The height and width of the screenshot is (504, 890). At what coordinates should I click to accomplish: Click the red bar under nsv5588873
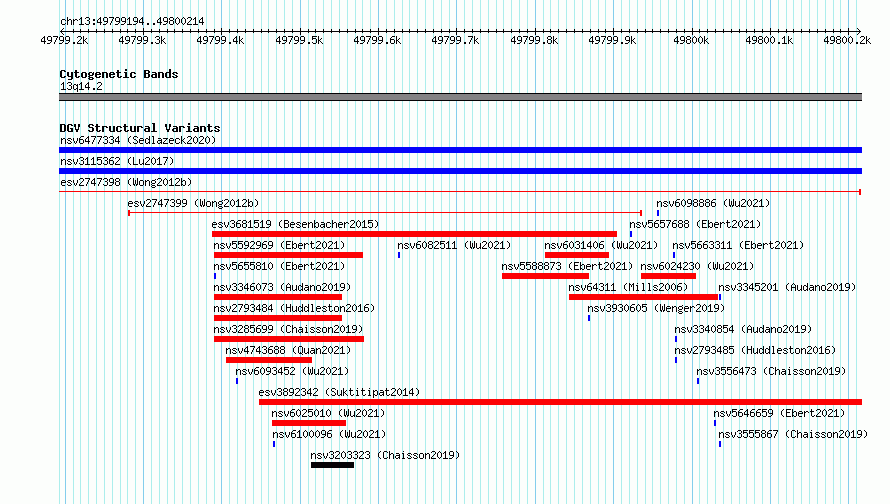point(545,276)
